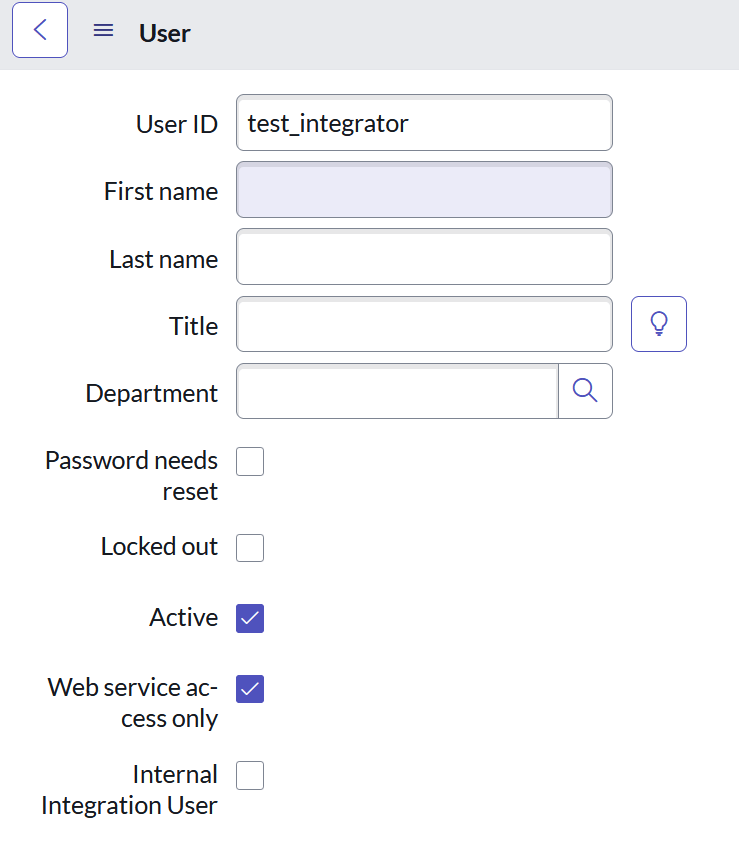Tick the Internal Integration User checkbox

pos(250,776)
